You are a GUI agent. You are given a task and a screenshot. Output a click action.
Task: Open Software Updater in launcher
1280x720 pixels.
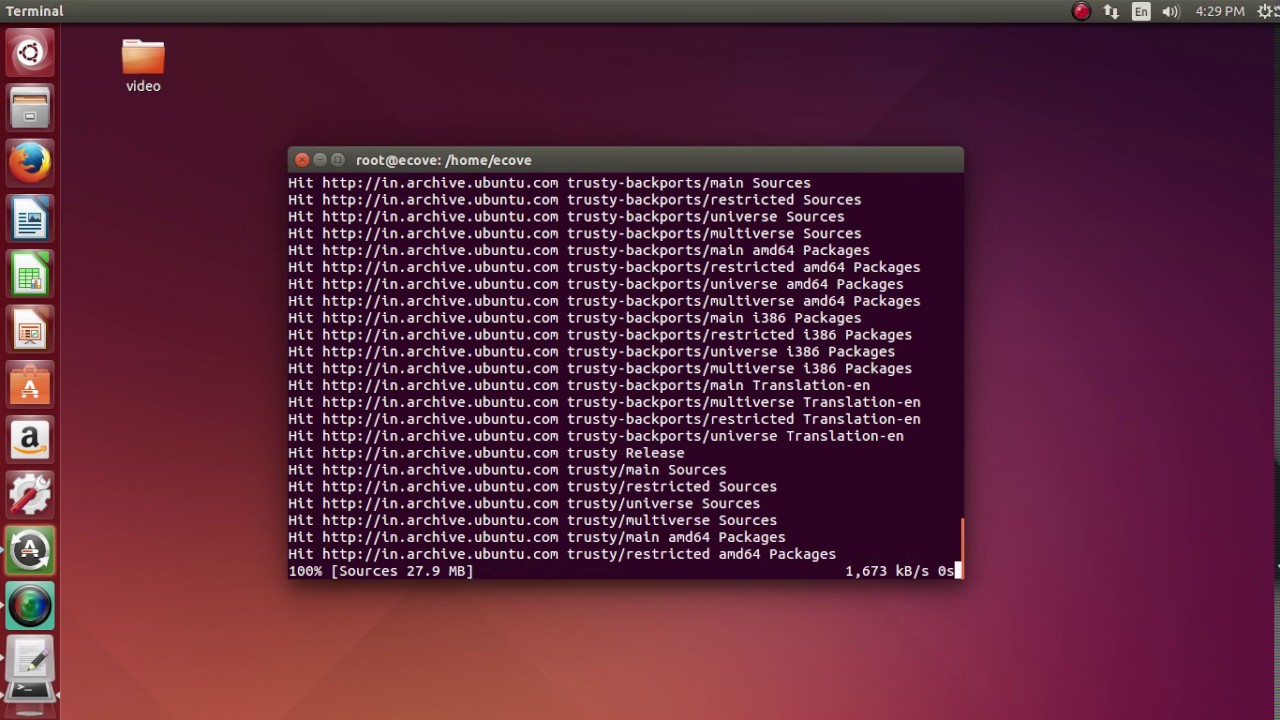pyautogui.click(x=30, y=551)
